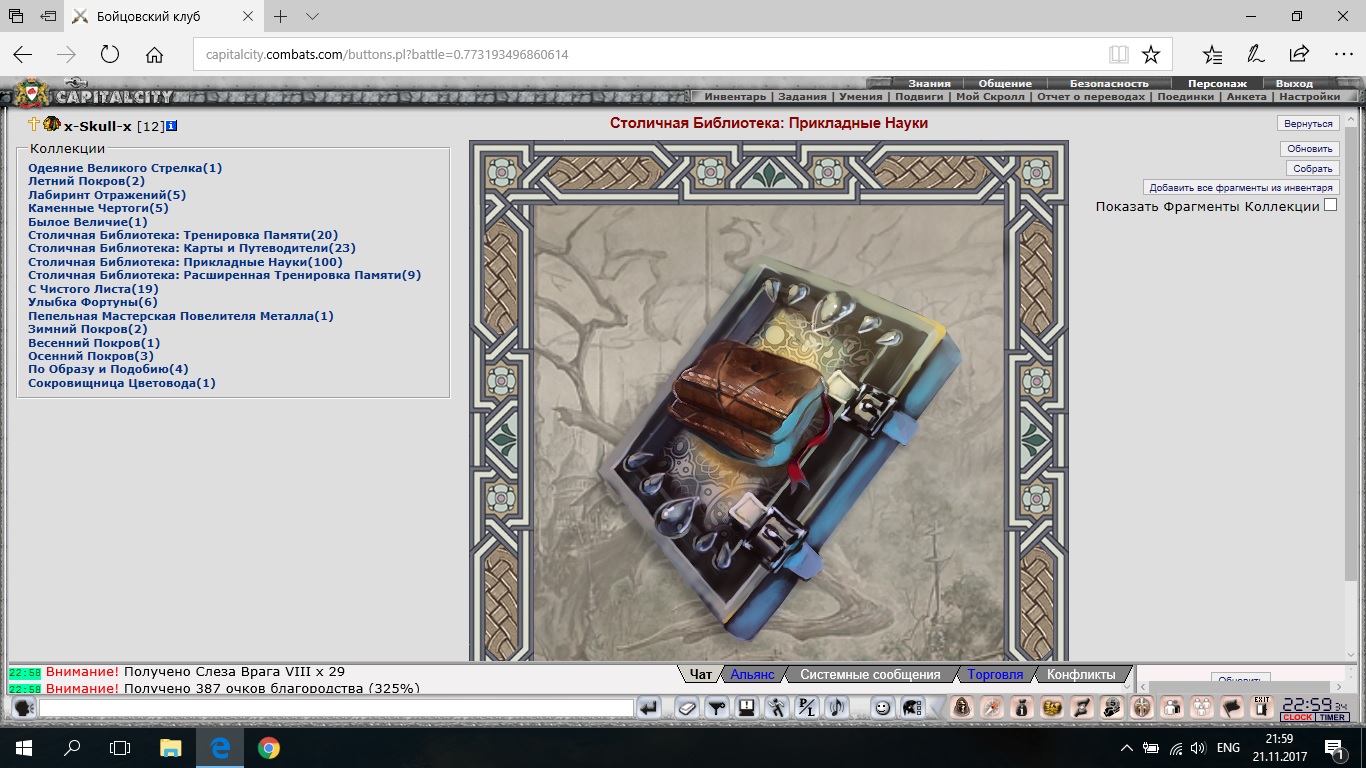This screenshot has height=768, width=1366.
Task: Click the shooting star icon in bottom bar
Action: point(991,708)
